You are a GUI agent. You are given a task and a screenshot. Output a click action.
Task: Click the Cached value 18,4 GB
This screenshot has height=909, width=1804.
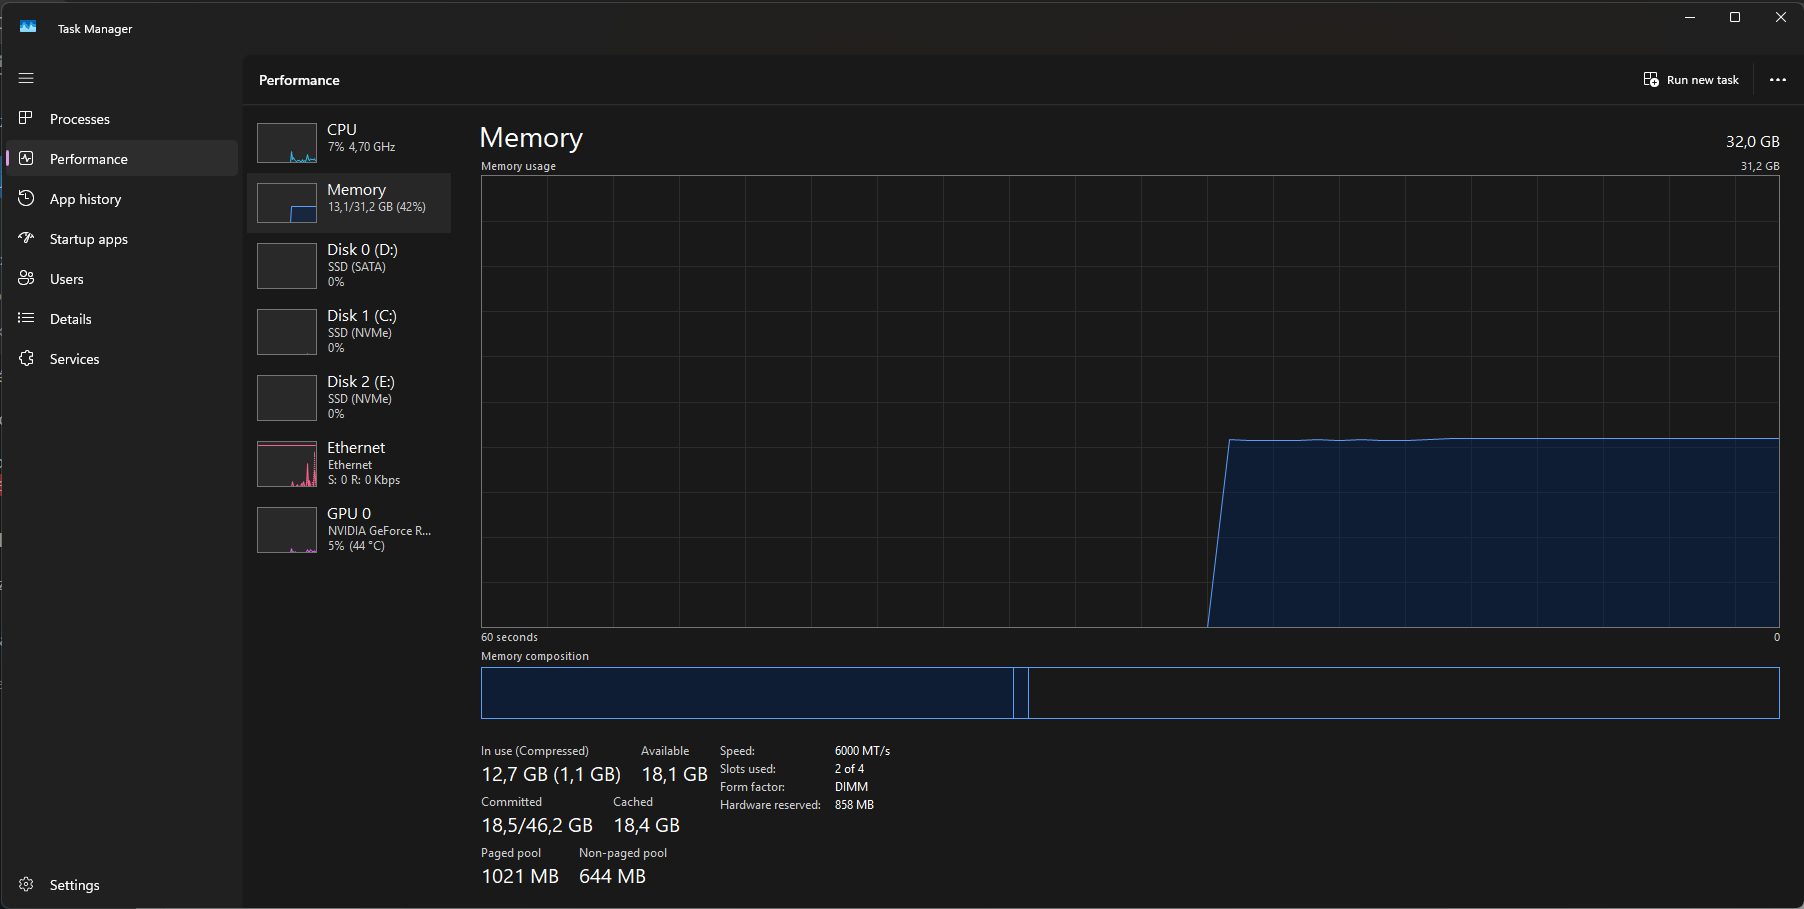click(647, 826)
